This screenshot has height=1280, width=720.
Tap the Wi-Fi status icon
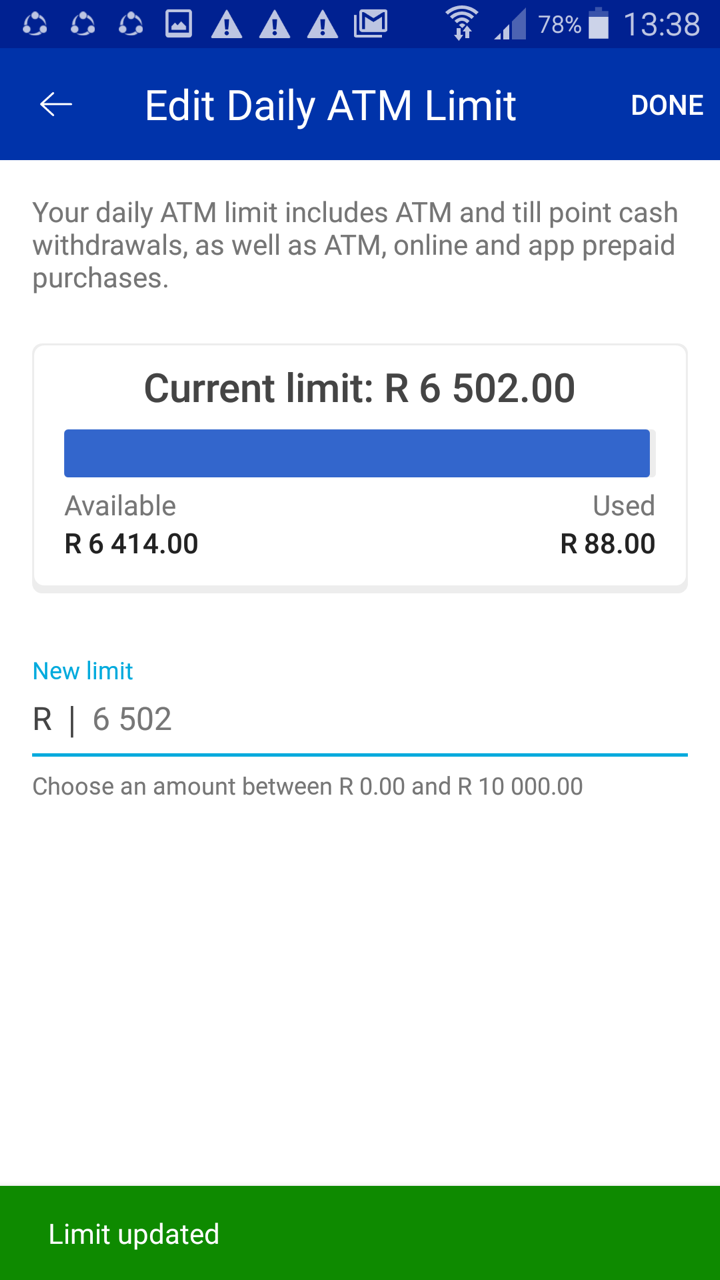pos(462,24)
